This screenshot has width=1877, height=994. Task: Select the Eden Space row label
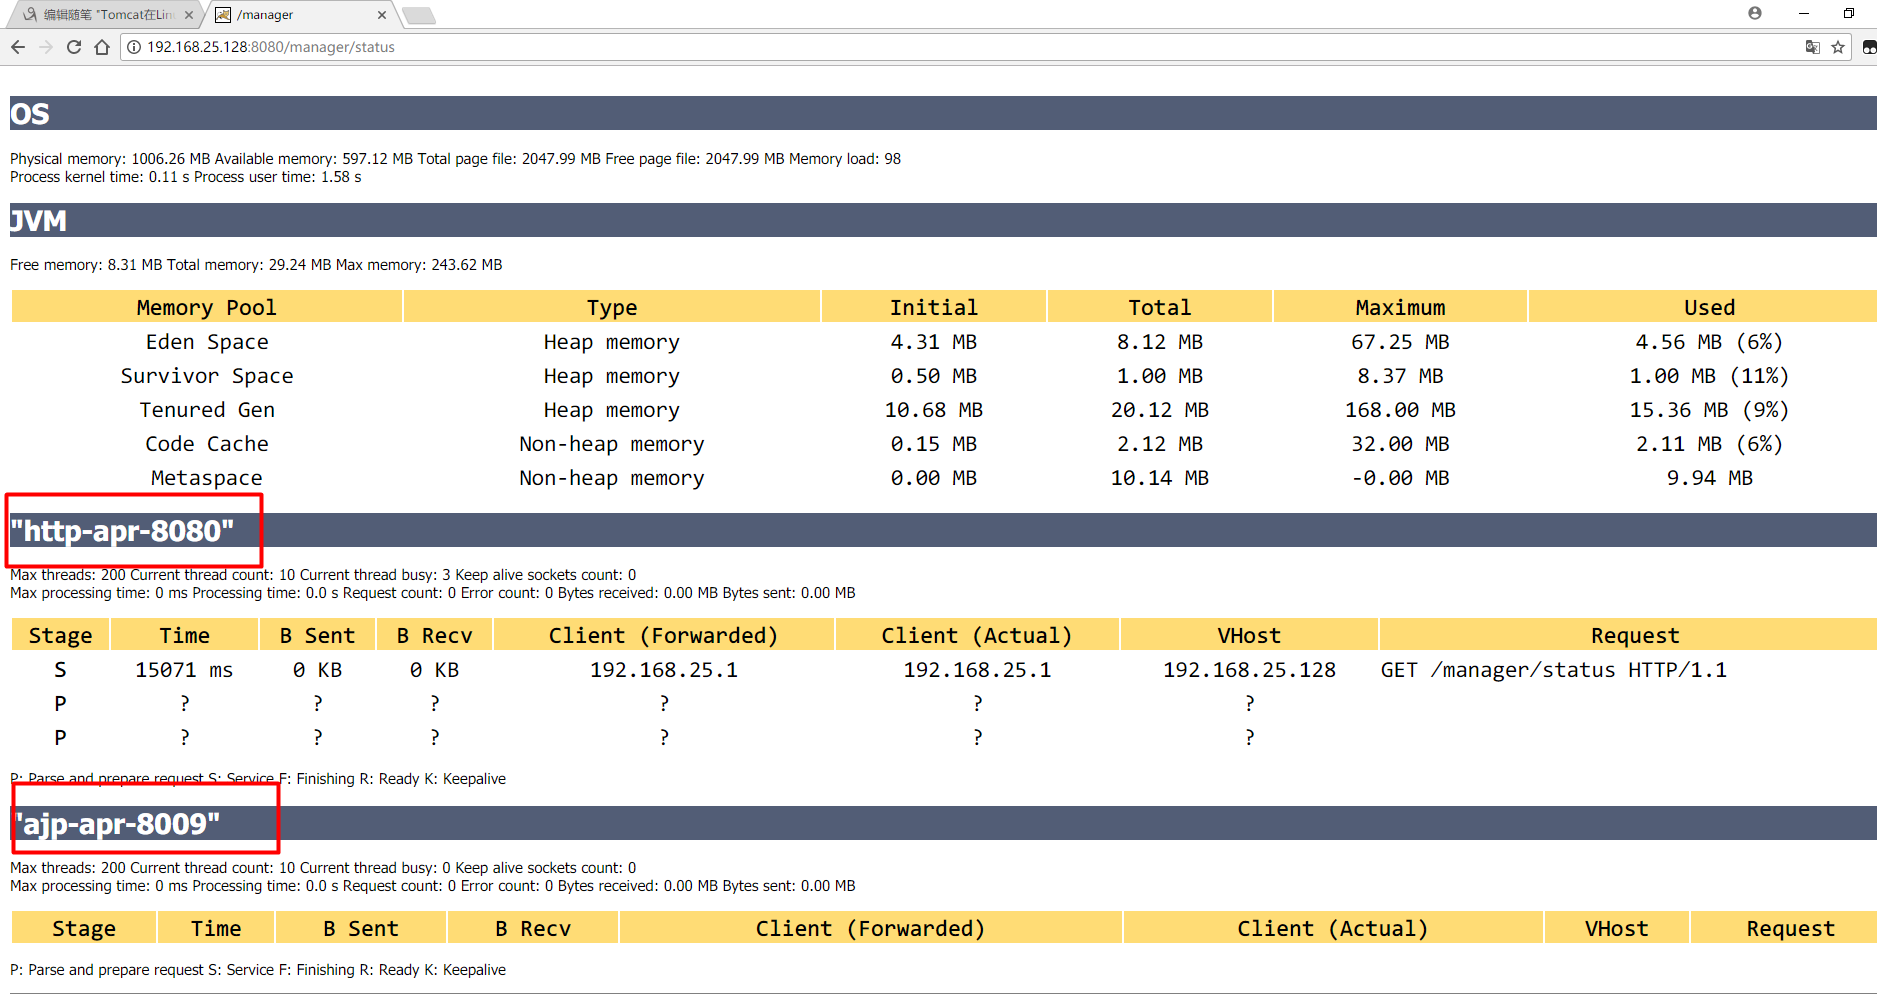(207, 342)
